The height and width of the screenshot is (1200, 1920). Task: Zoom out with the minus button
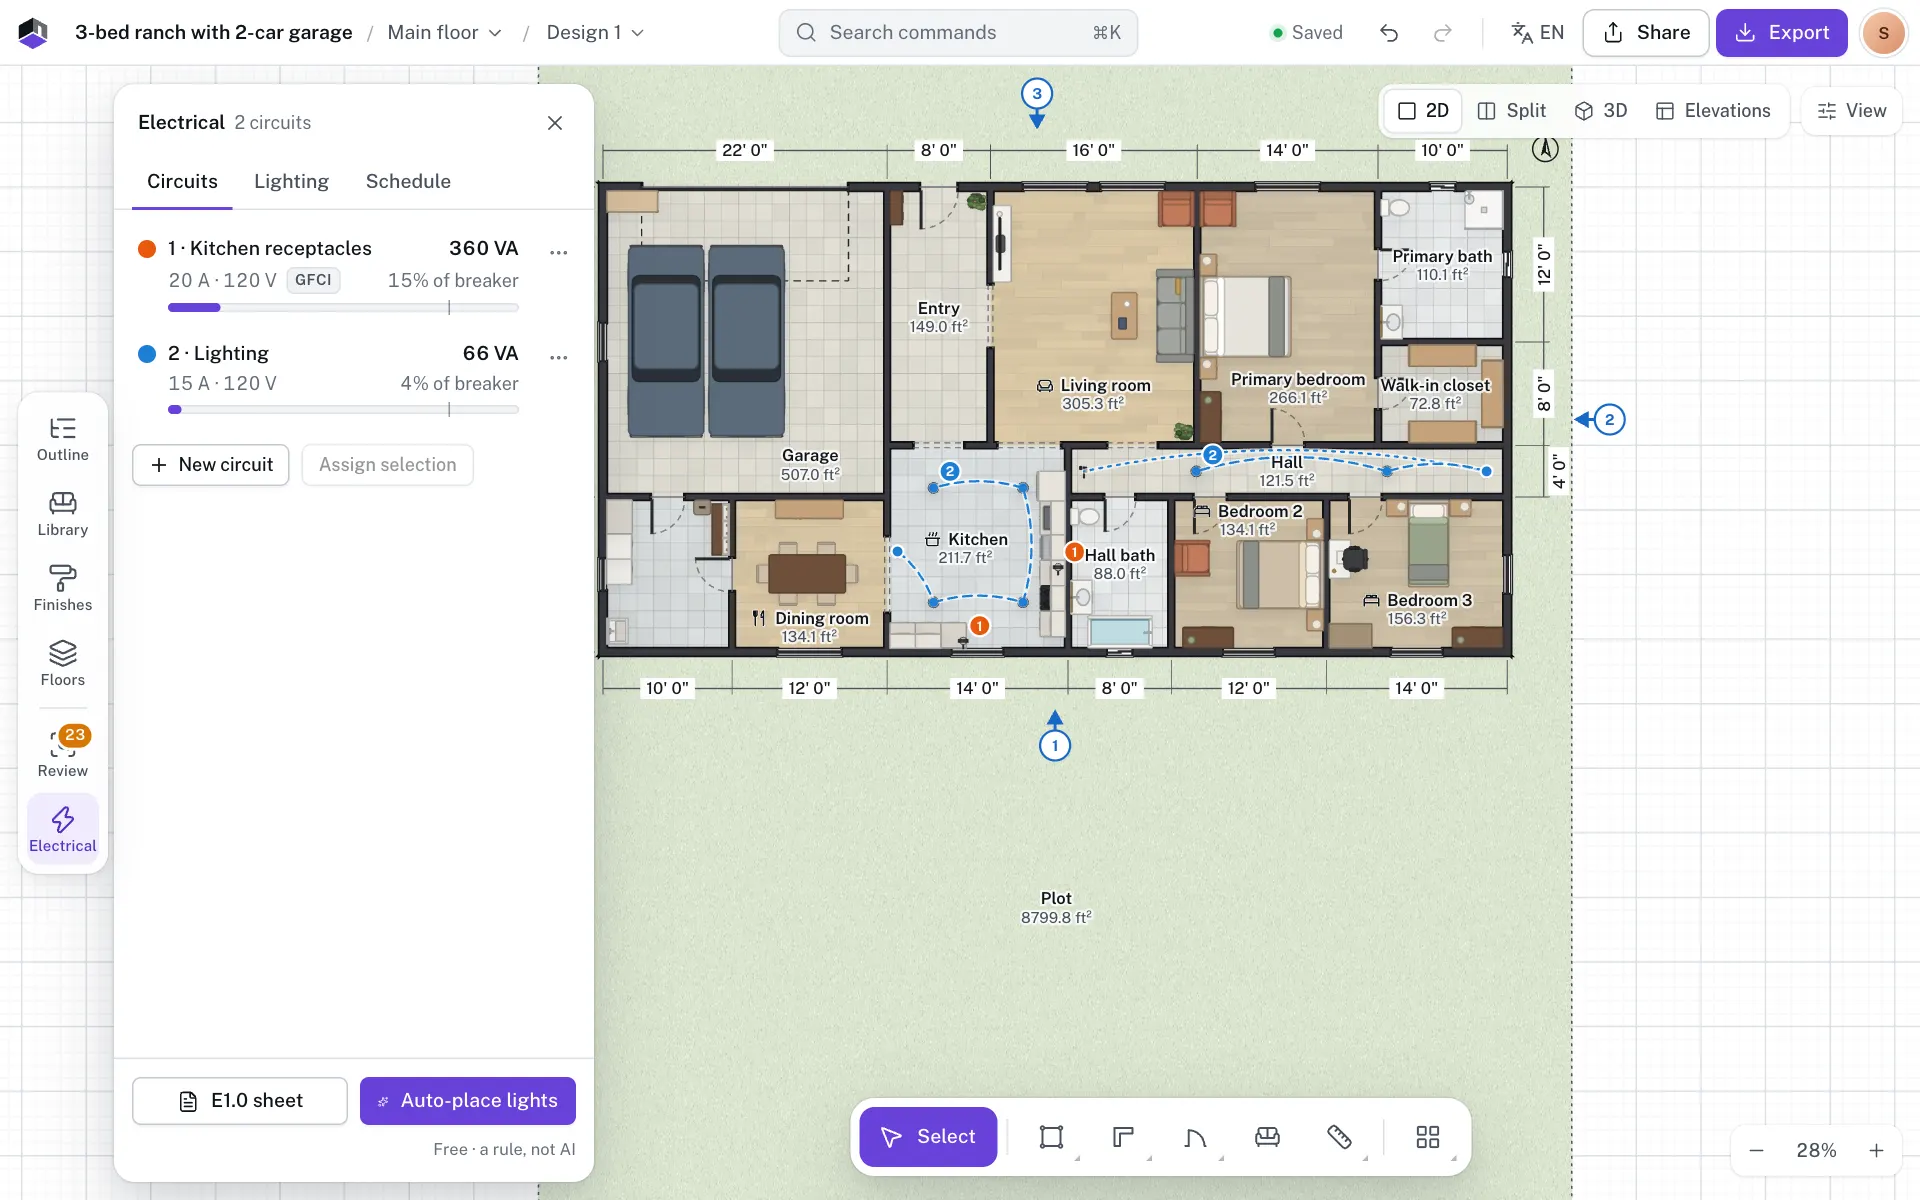click(1756, 1151)
